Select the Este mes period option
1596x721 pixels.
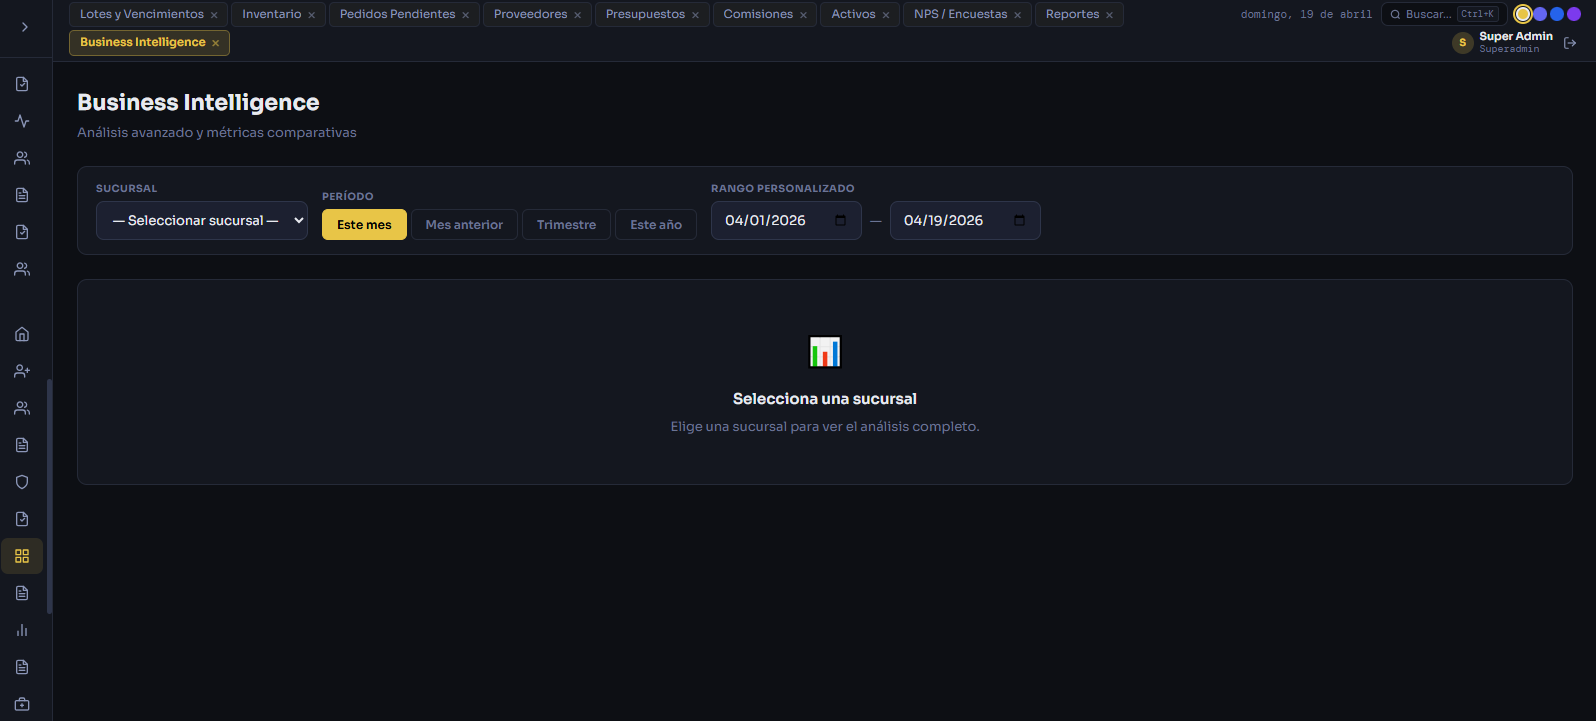[x=364, y=225]
